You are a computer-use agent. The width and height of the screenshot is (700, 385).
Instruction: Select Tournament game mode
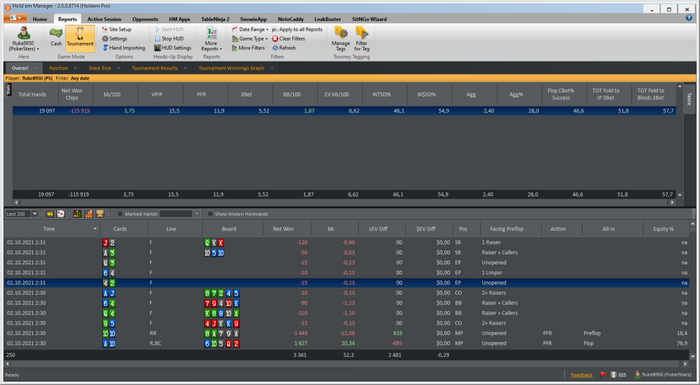(x=80, y=38)
